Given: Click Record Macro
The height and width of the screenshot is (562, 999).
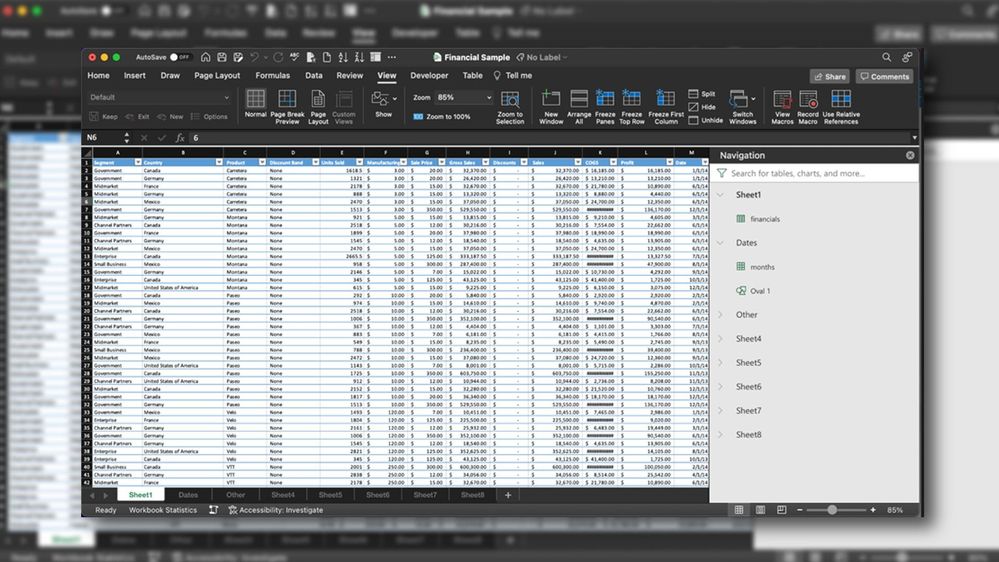Looking at the screenshot, I should [x=808, y=106].
